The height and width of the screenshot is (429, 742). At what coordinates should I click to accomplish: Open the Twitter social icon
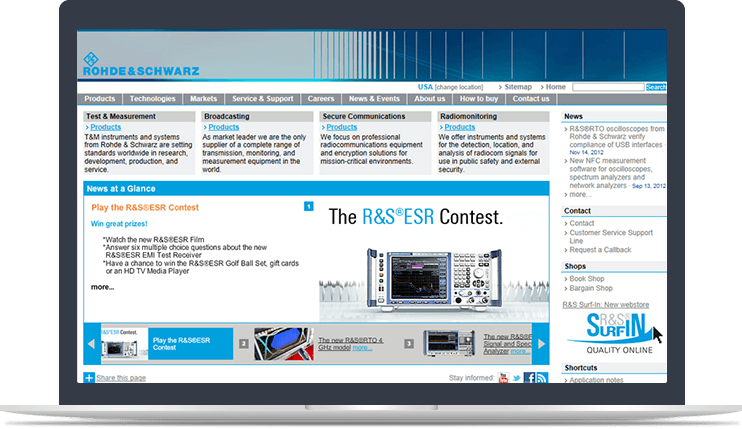click(517, 378)
